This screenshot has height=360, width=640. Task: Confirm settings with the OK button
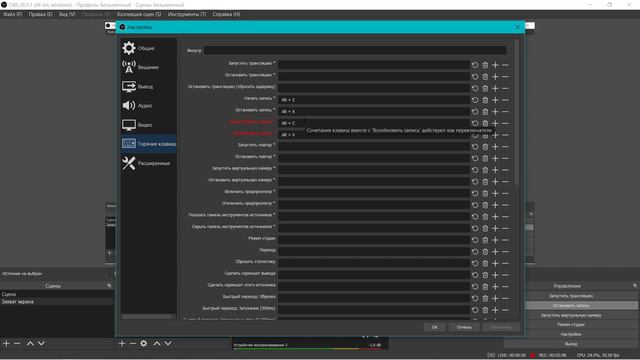coord(435,327)
